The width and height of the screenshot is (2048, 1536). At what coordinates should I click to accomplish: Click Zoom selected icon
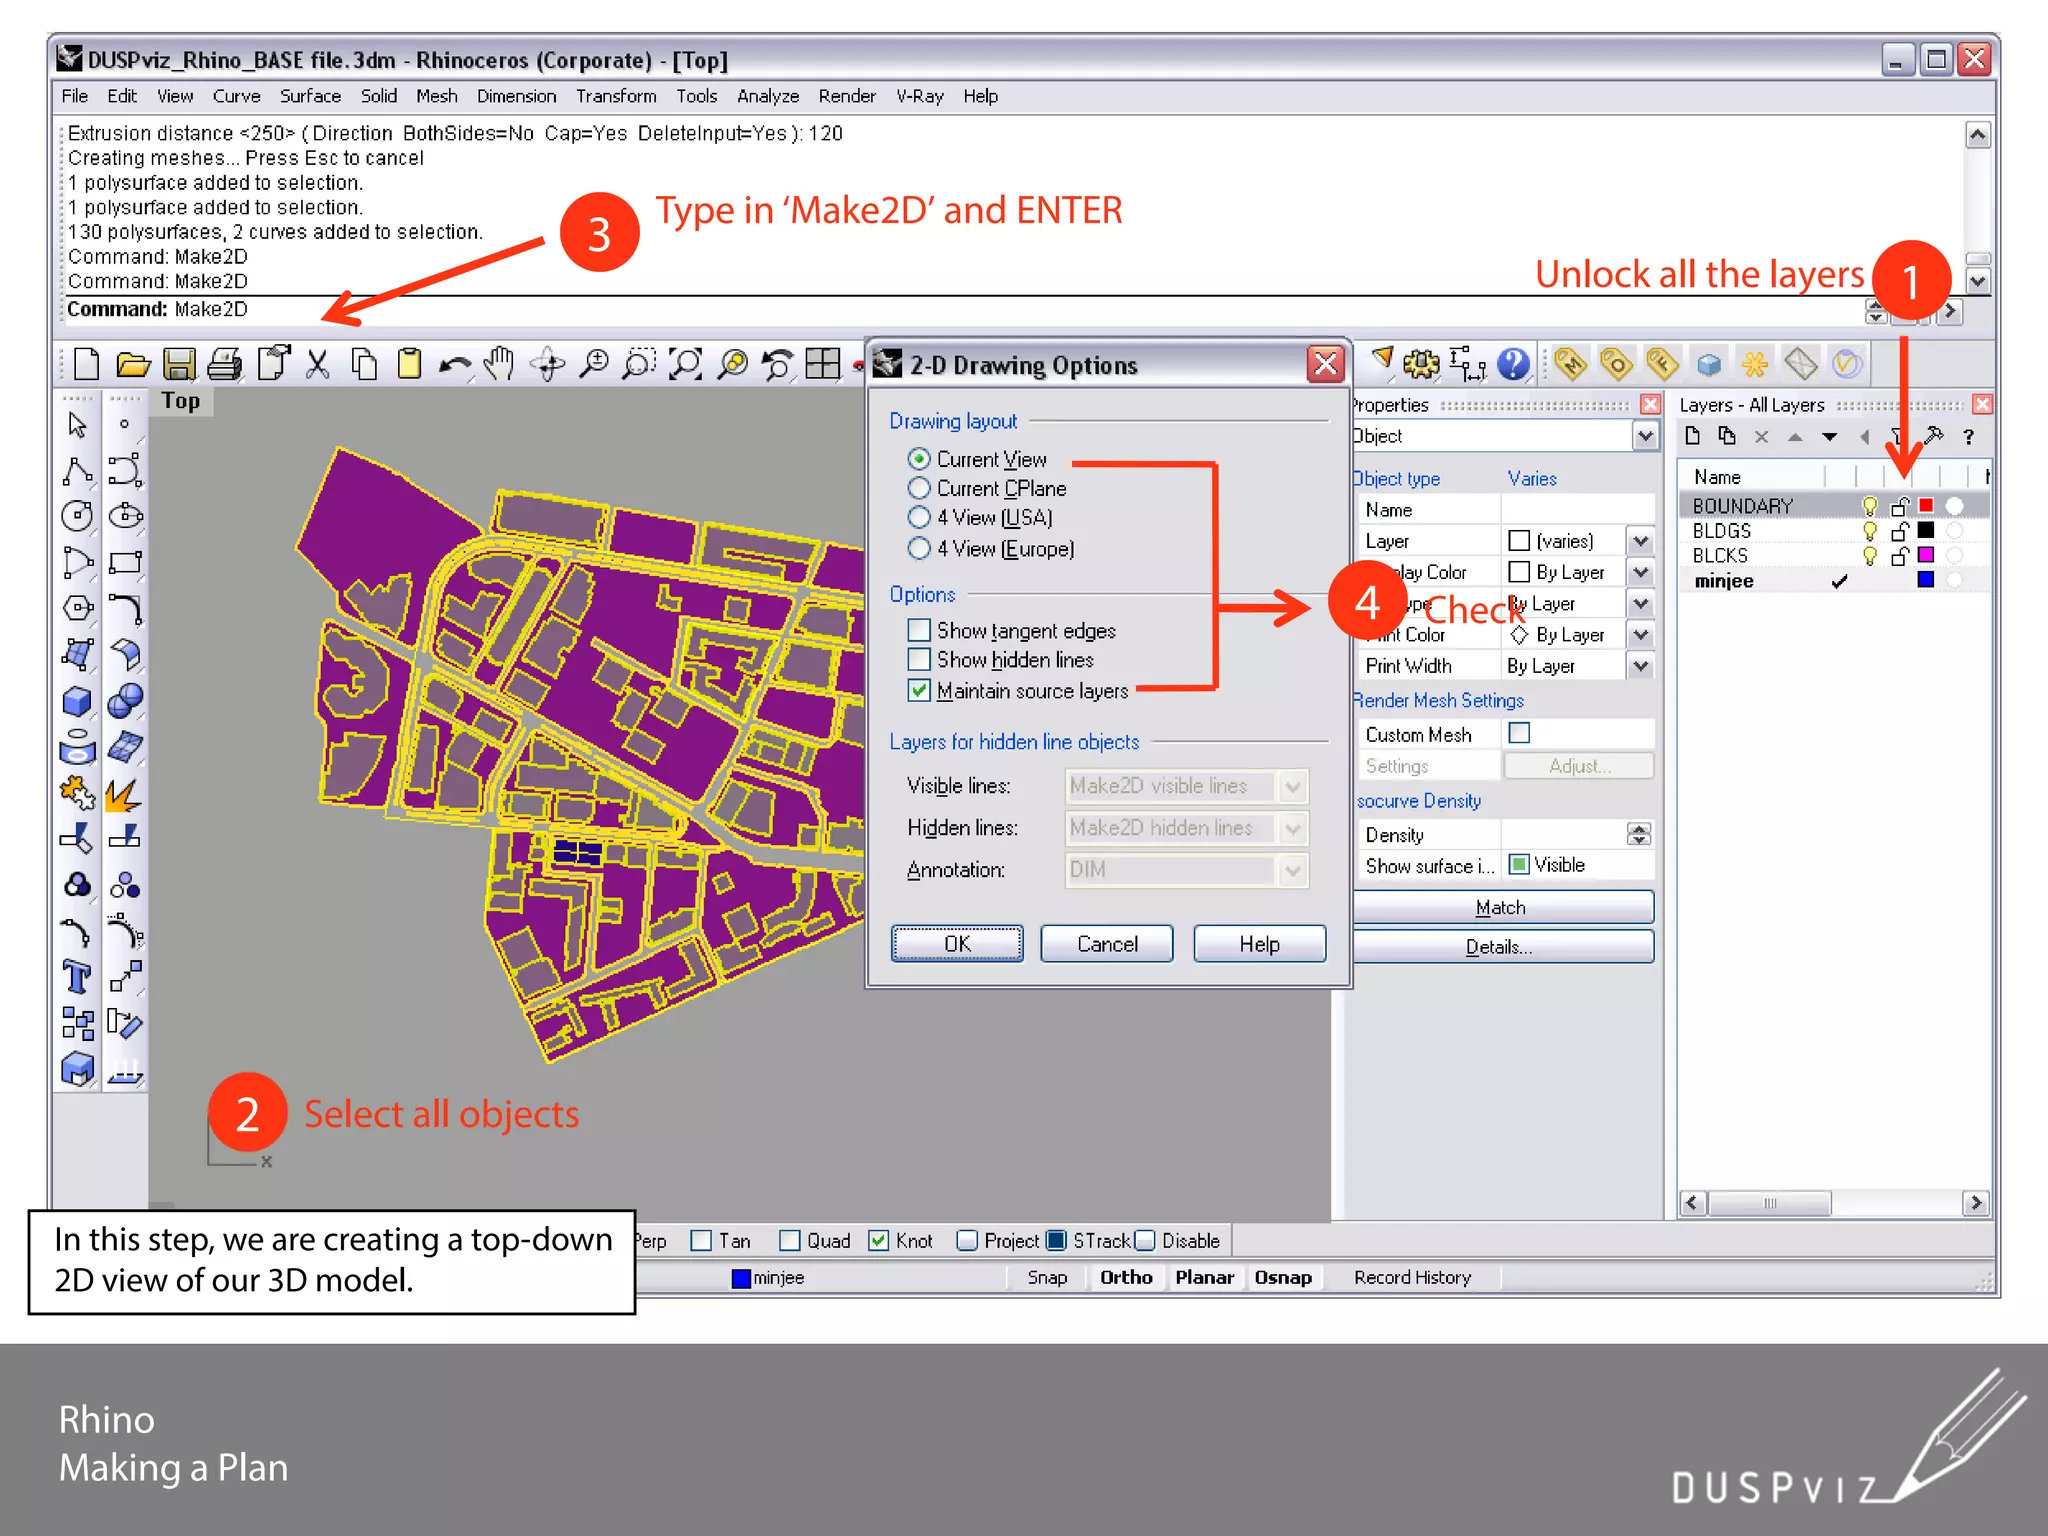(x=733, y=364)
